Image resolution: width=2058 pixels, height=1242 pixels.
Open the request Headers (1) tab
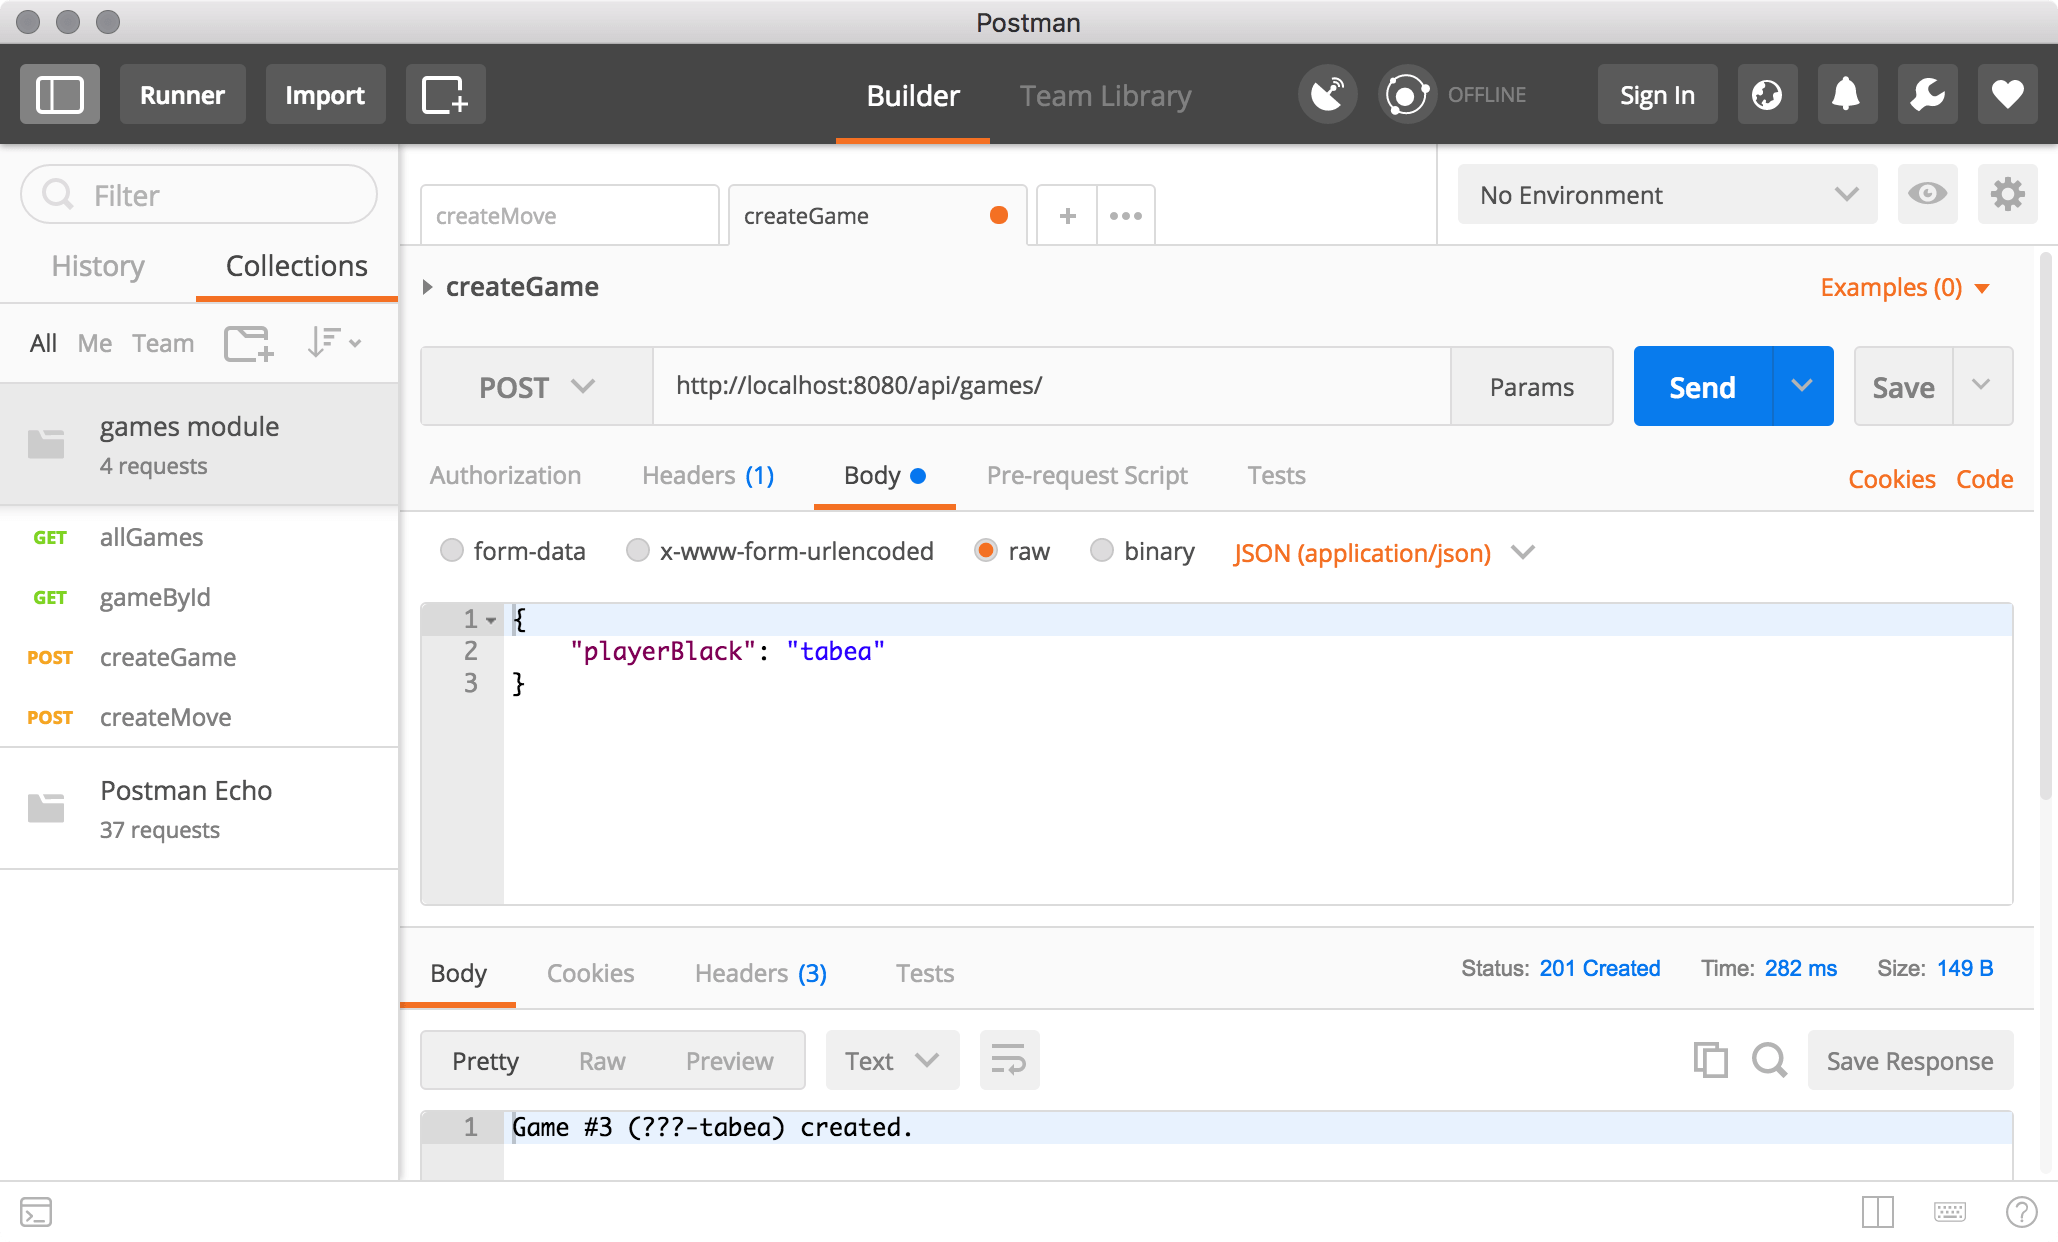708,475
